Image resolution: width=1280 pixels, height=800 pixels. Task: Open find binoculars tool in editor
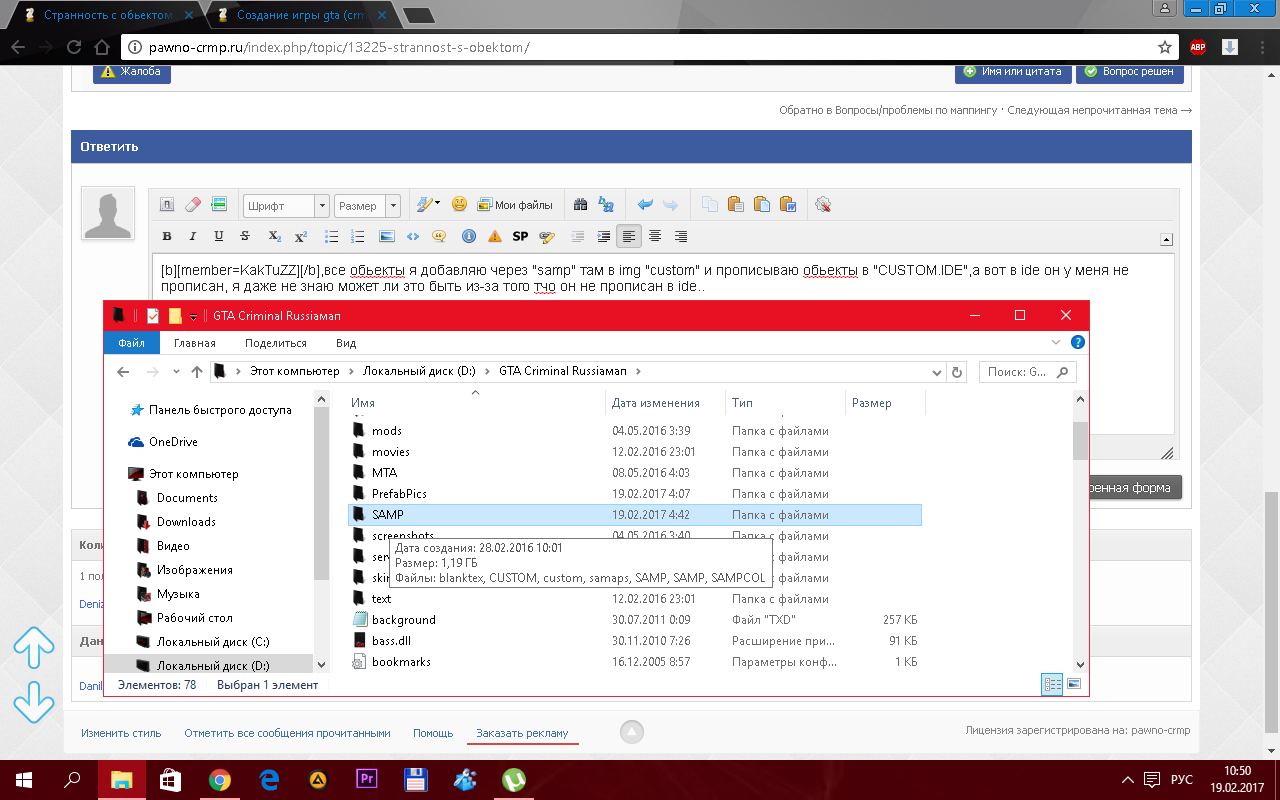[x=580, y=205]
